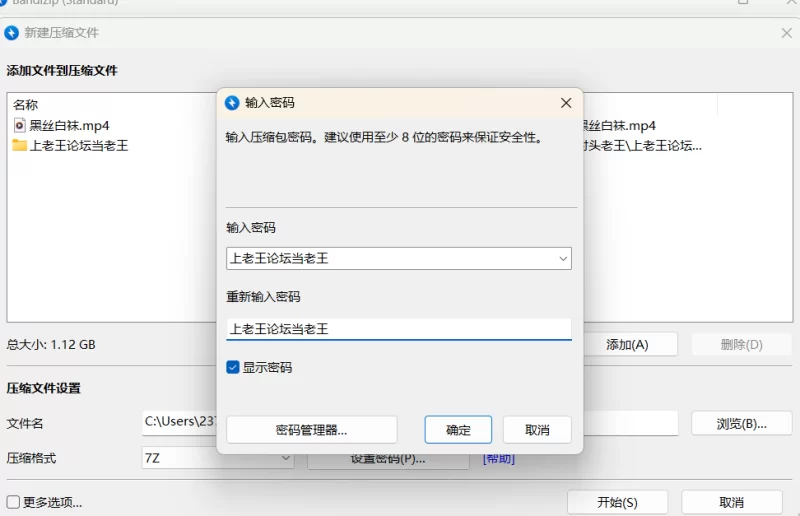Open the 压缩格式 7Z dropdown
This screenshot has width=800, height=516.
(285, 458)
